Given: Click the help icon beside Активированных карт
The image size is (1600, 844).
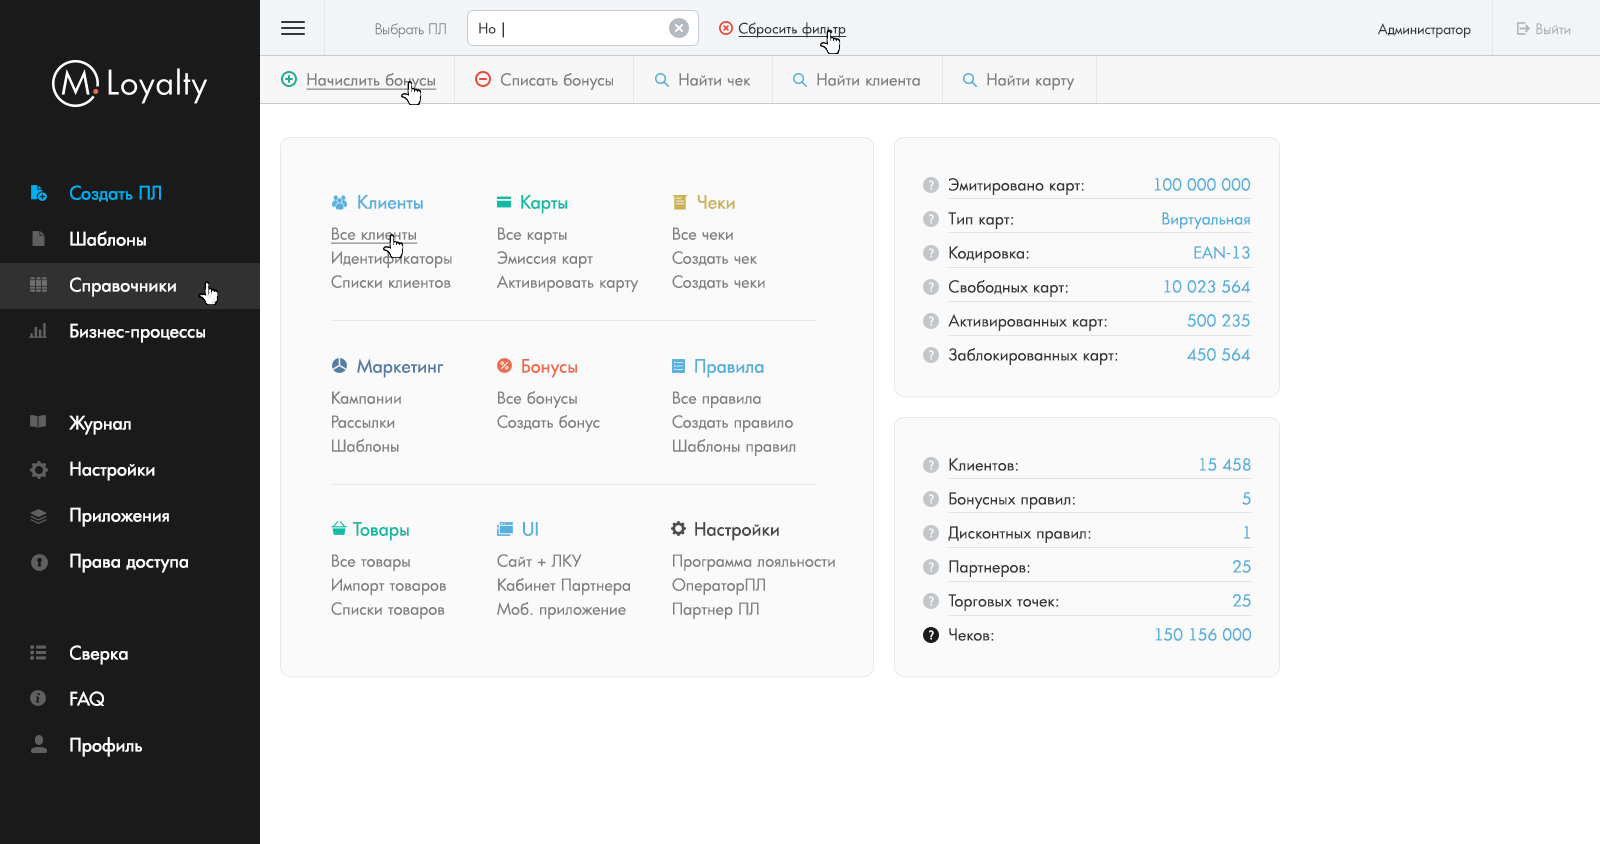Looking at the screenshot, I should 930,321.
